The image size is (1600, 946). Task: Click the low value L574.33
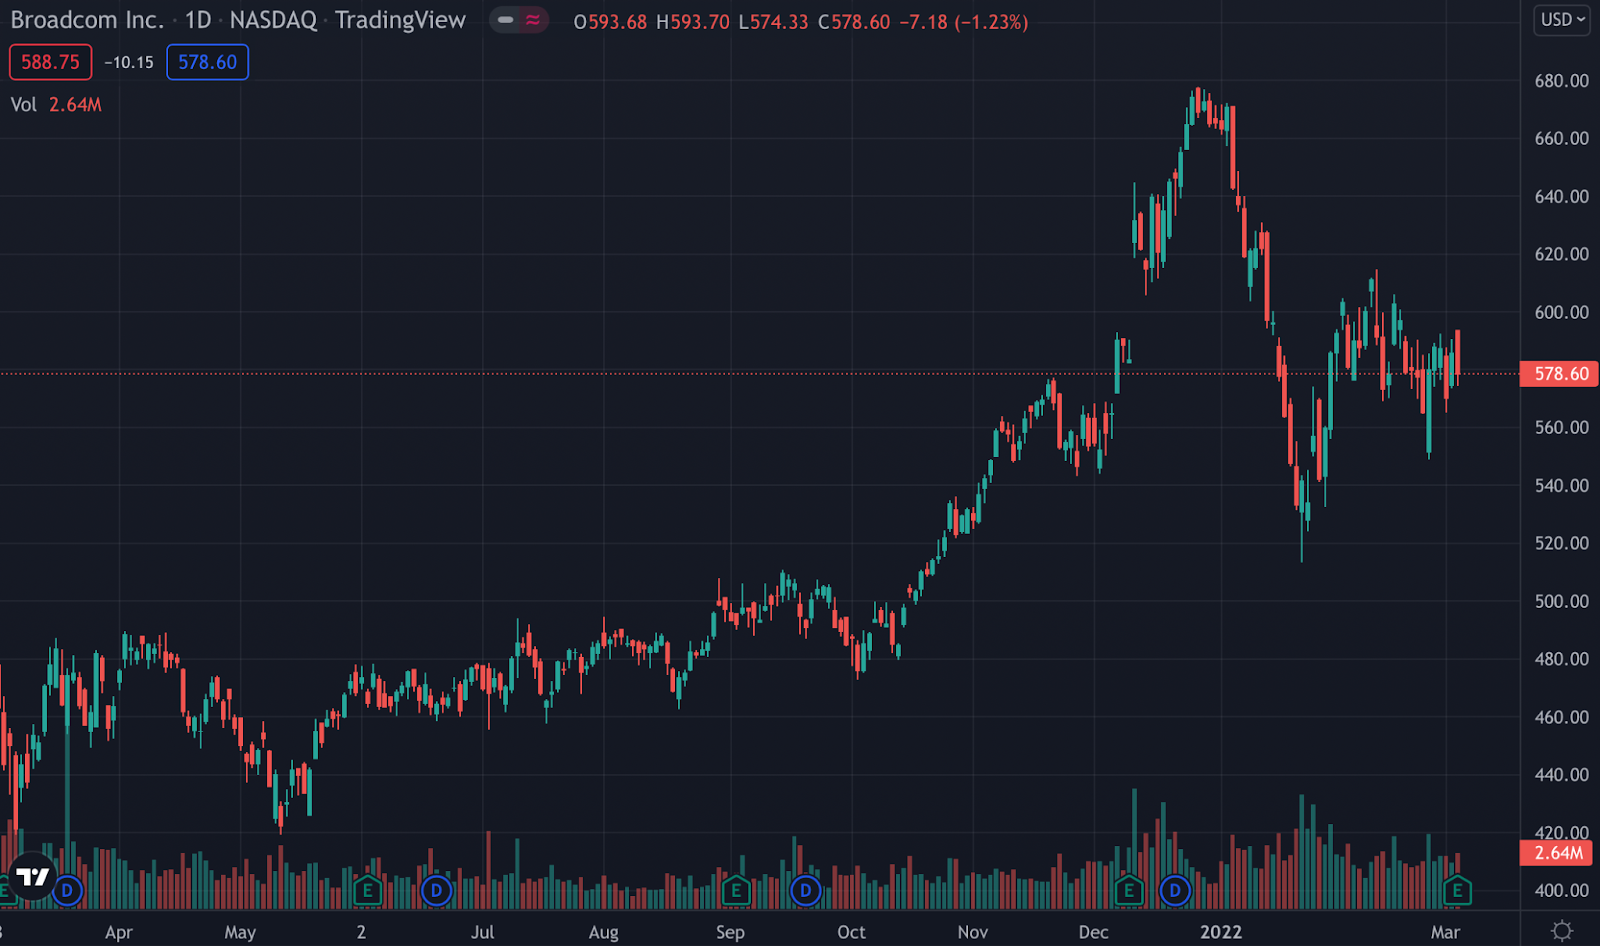pyautogui.click(x=773, y=22)
